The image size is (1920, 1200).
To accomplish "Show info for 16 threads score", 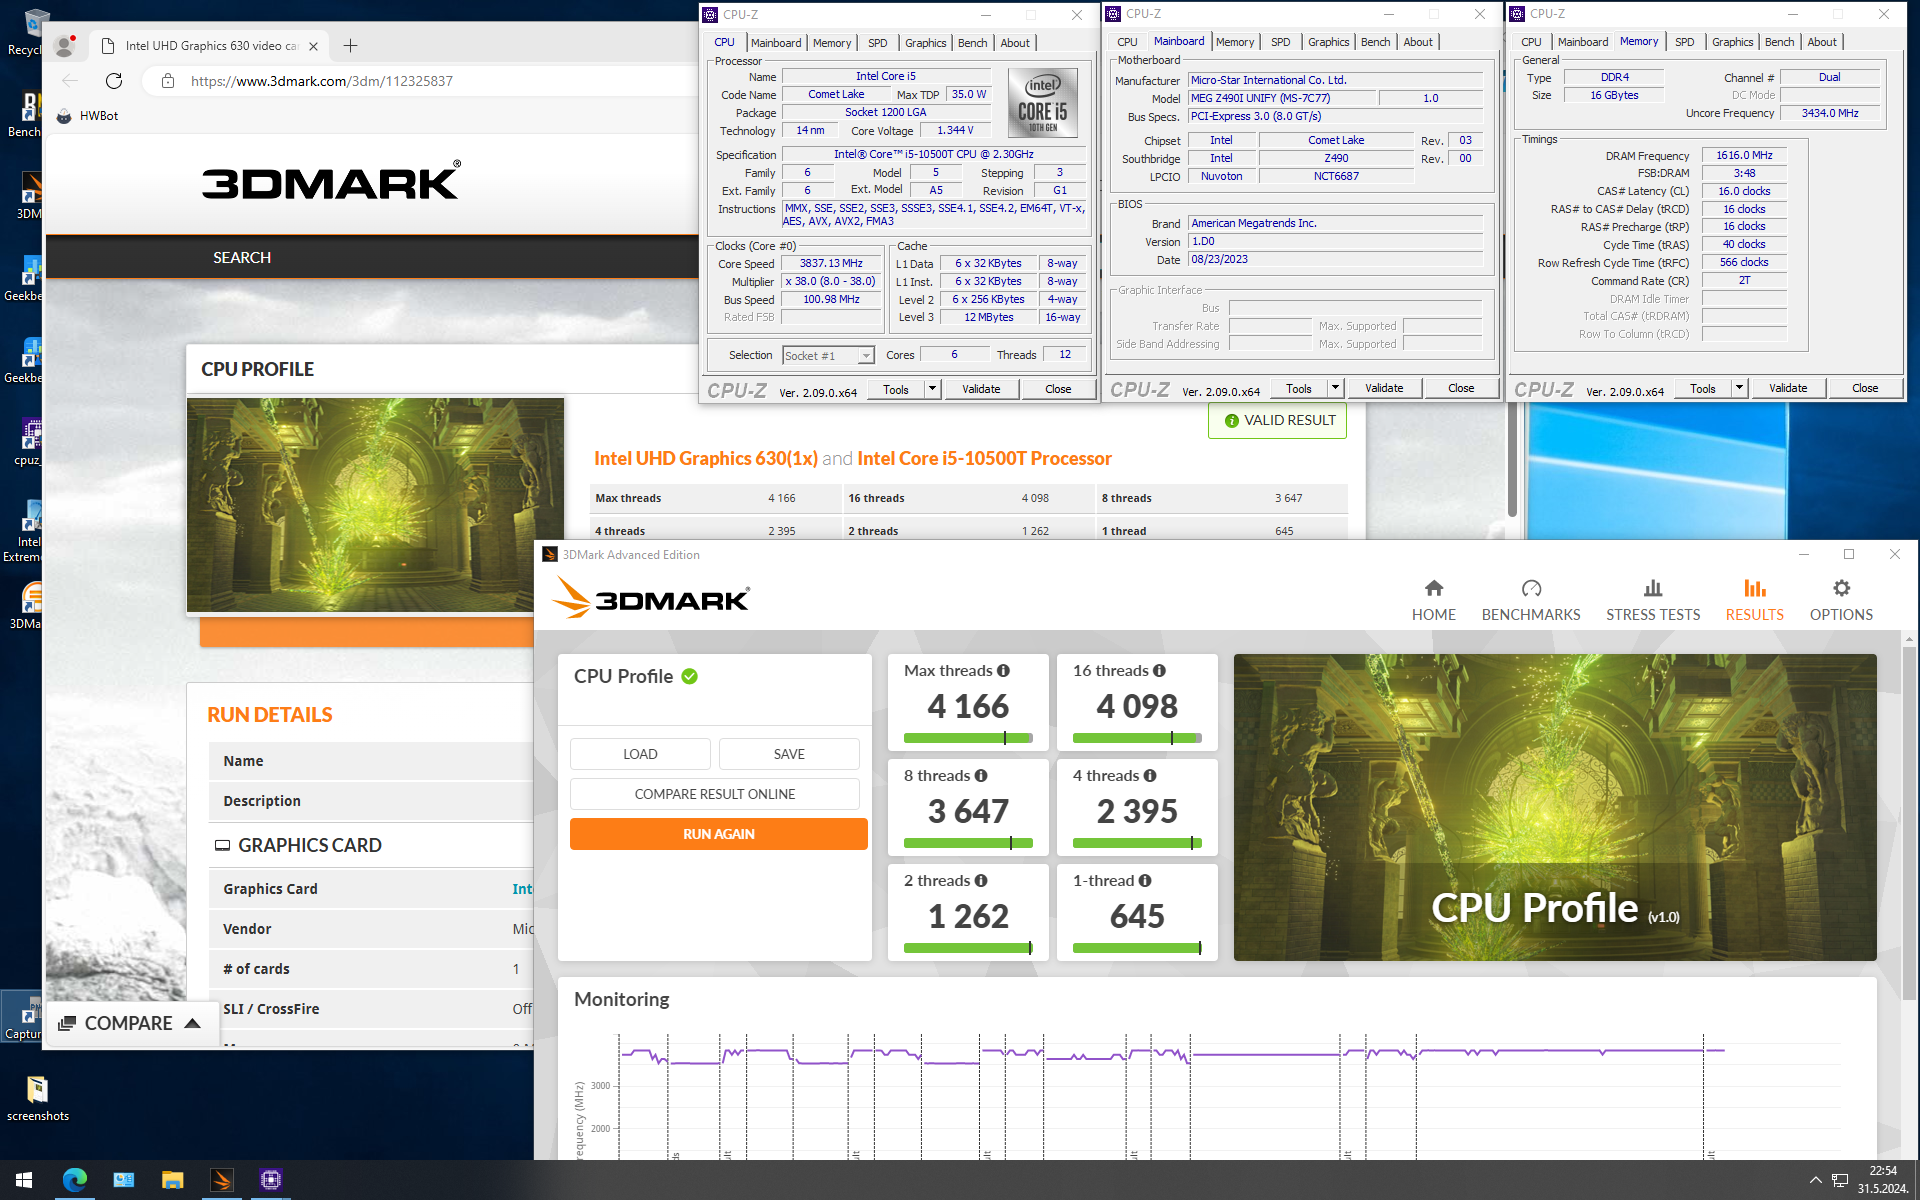I will click(x=1159, y=671).
